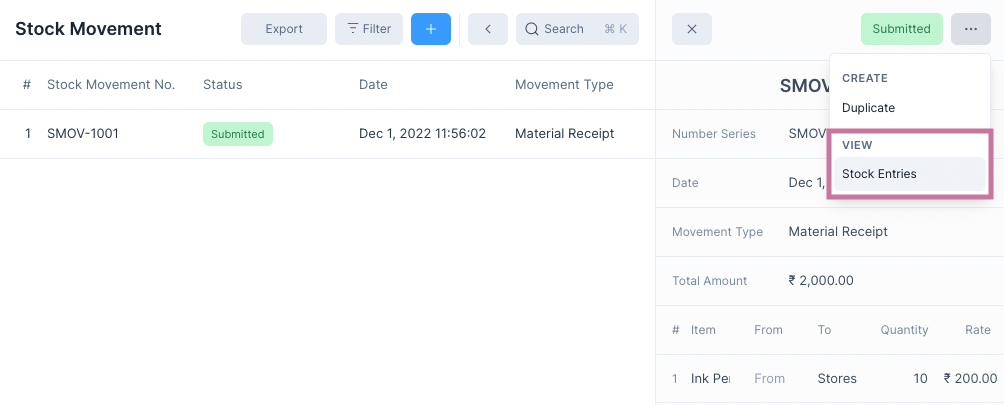The height and width of the screenshot is (405, 1004).
Task: View Stock Entries from the menu
Action: tap(879, 174)
